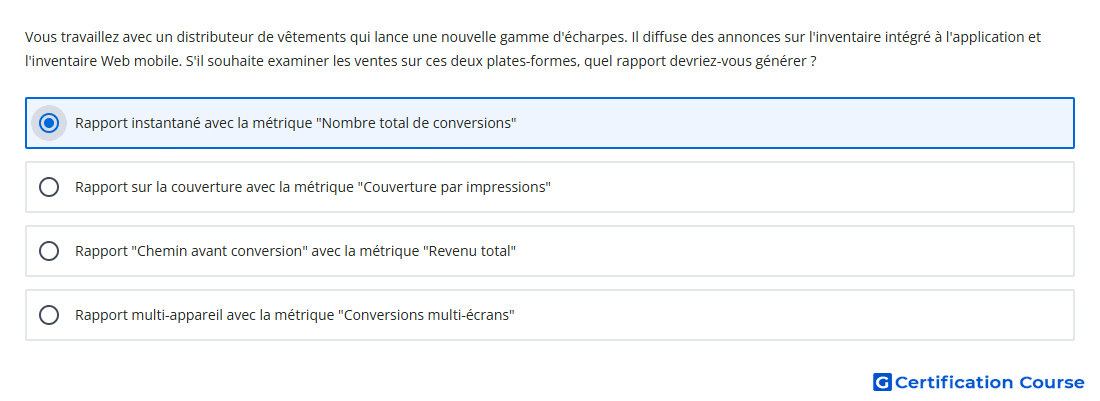Image resolution: width=1100 pixels, height=401 pixels.
Task: Click the quoted metric "Conversions multi-écrans"
Action: click(427, 315)
